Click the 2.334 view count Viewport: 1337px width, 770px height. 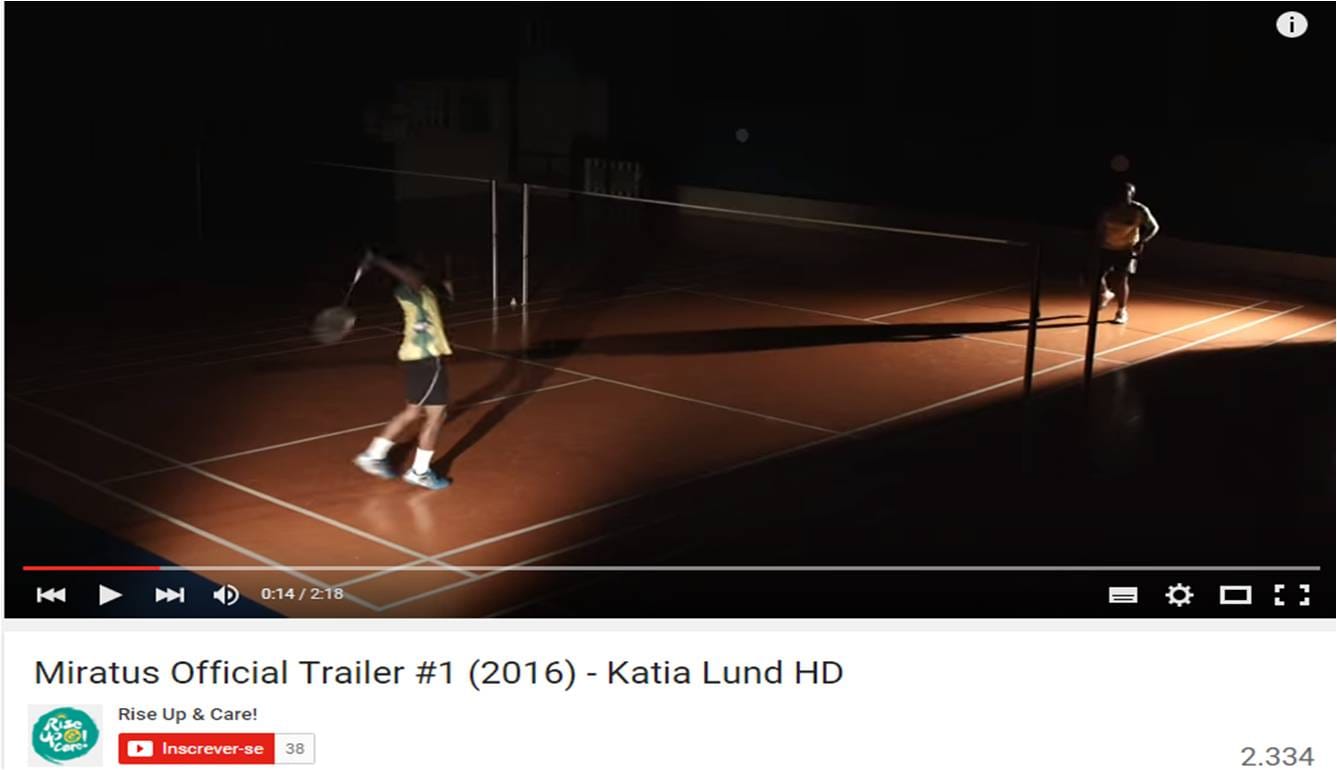1277,755
